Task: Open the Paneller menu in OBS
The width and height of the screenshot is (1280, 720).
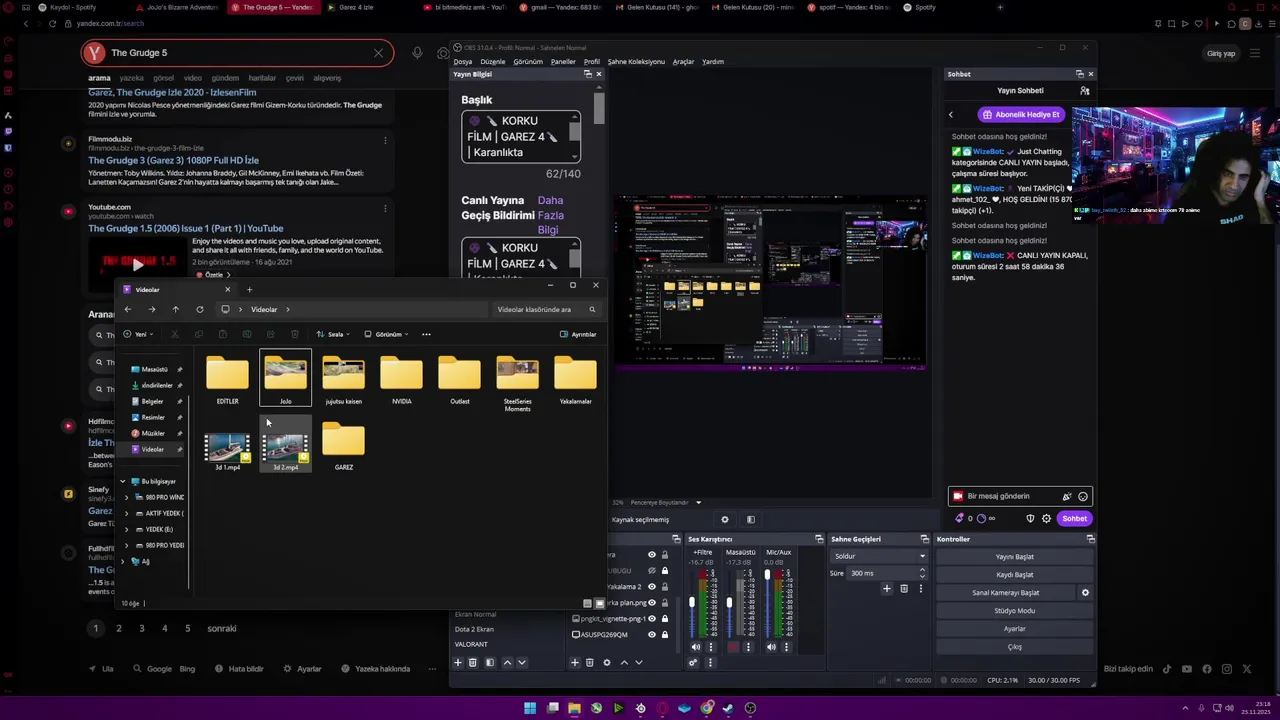Action: (563, 61)
